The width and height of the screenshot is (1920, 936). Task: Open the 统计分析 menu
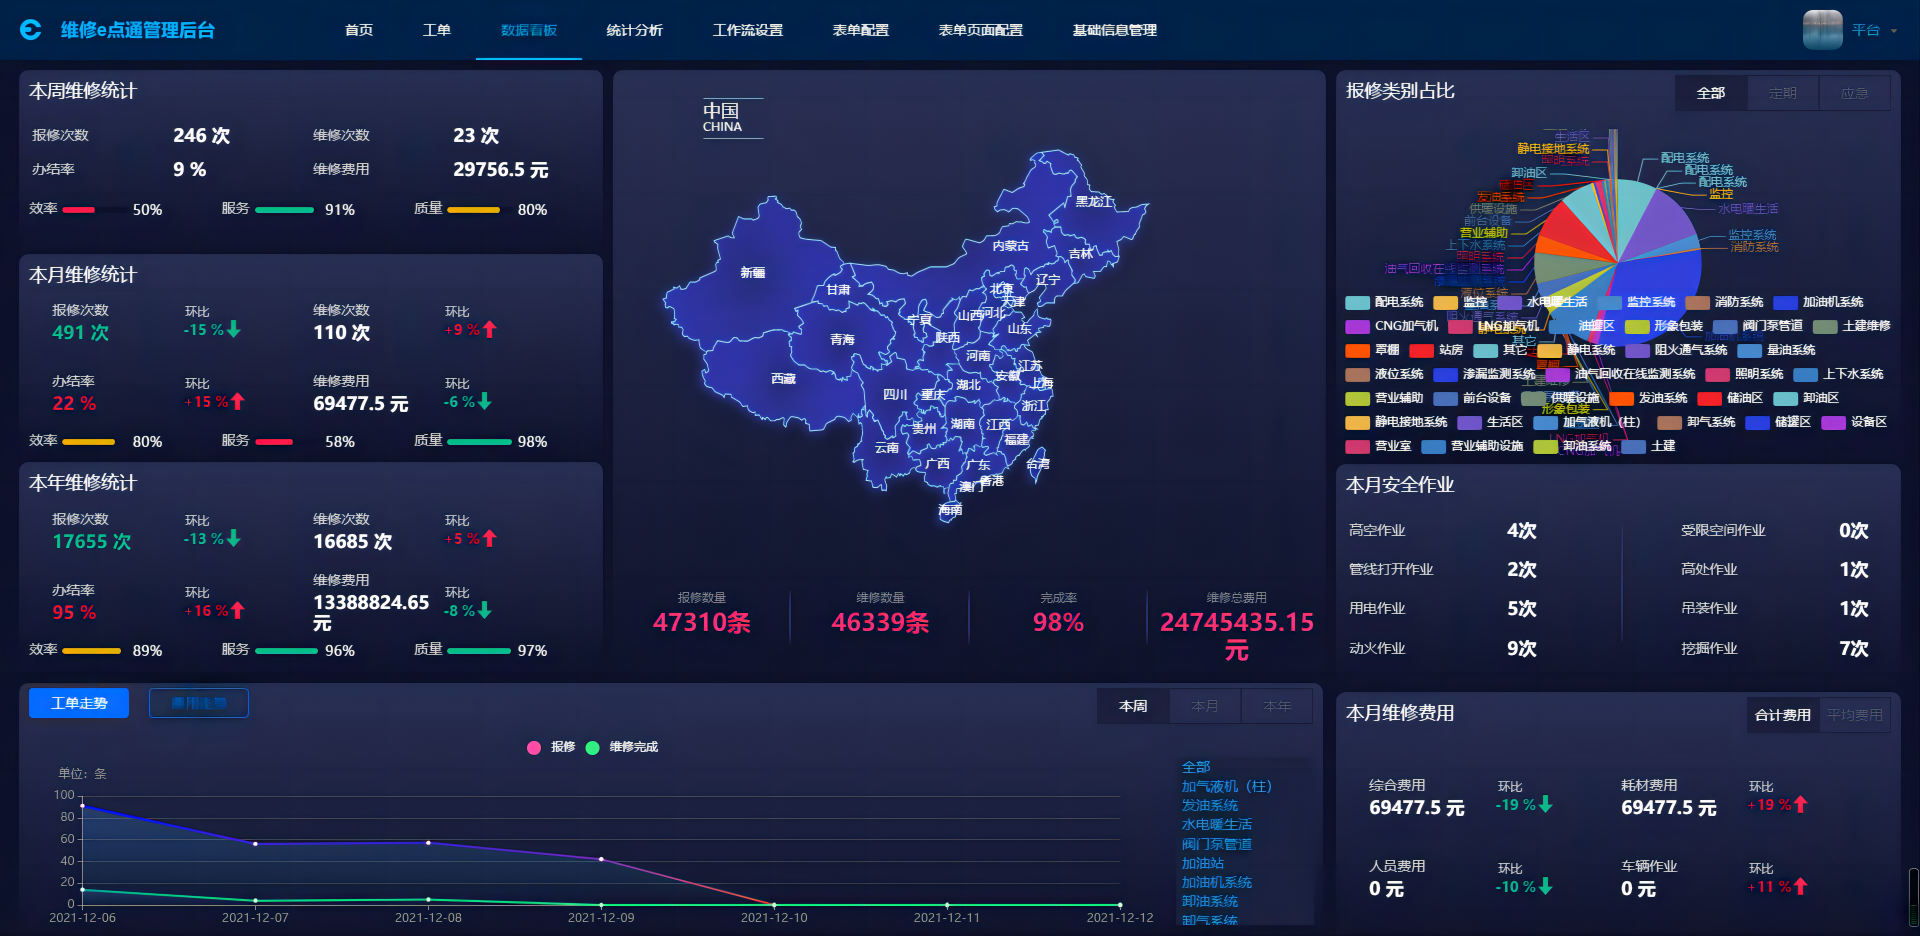(x=634, y=30)
